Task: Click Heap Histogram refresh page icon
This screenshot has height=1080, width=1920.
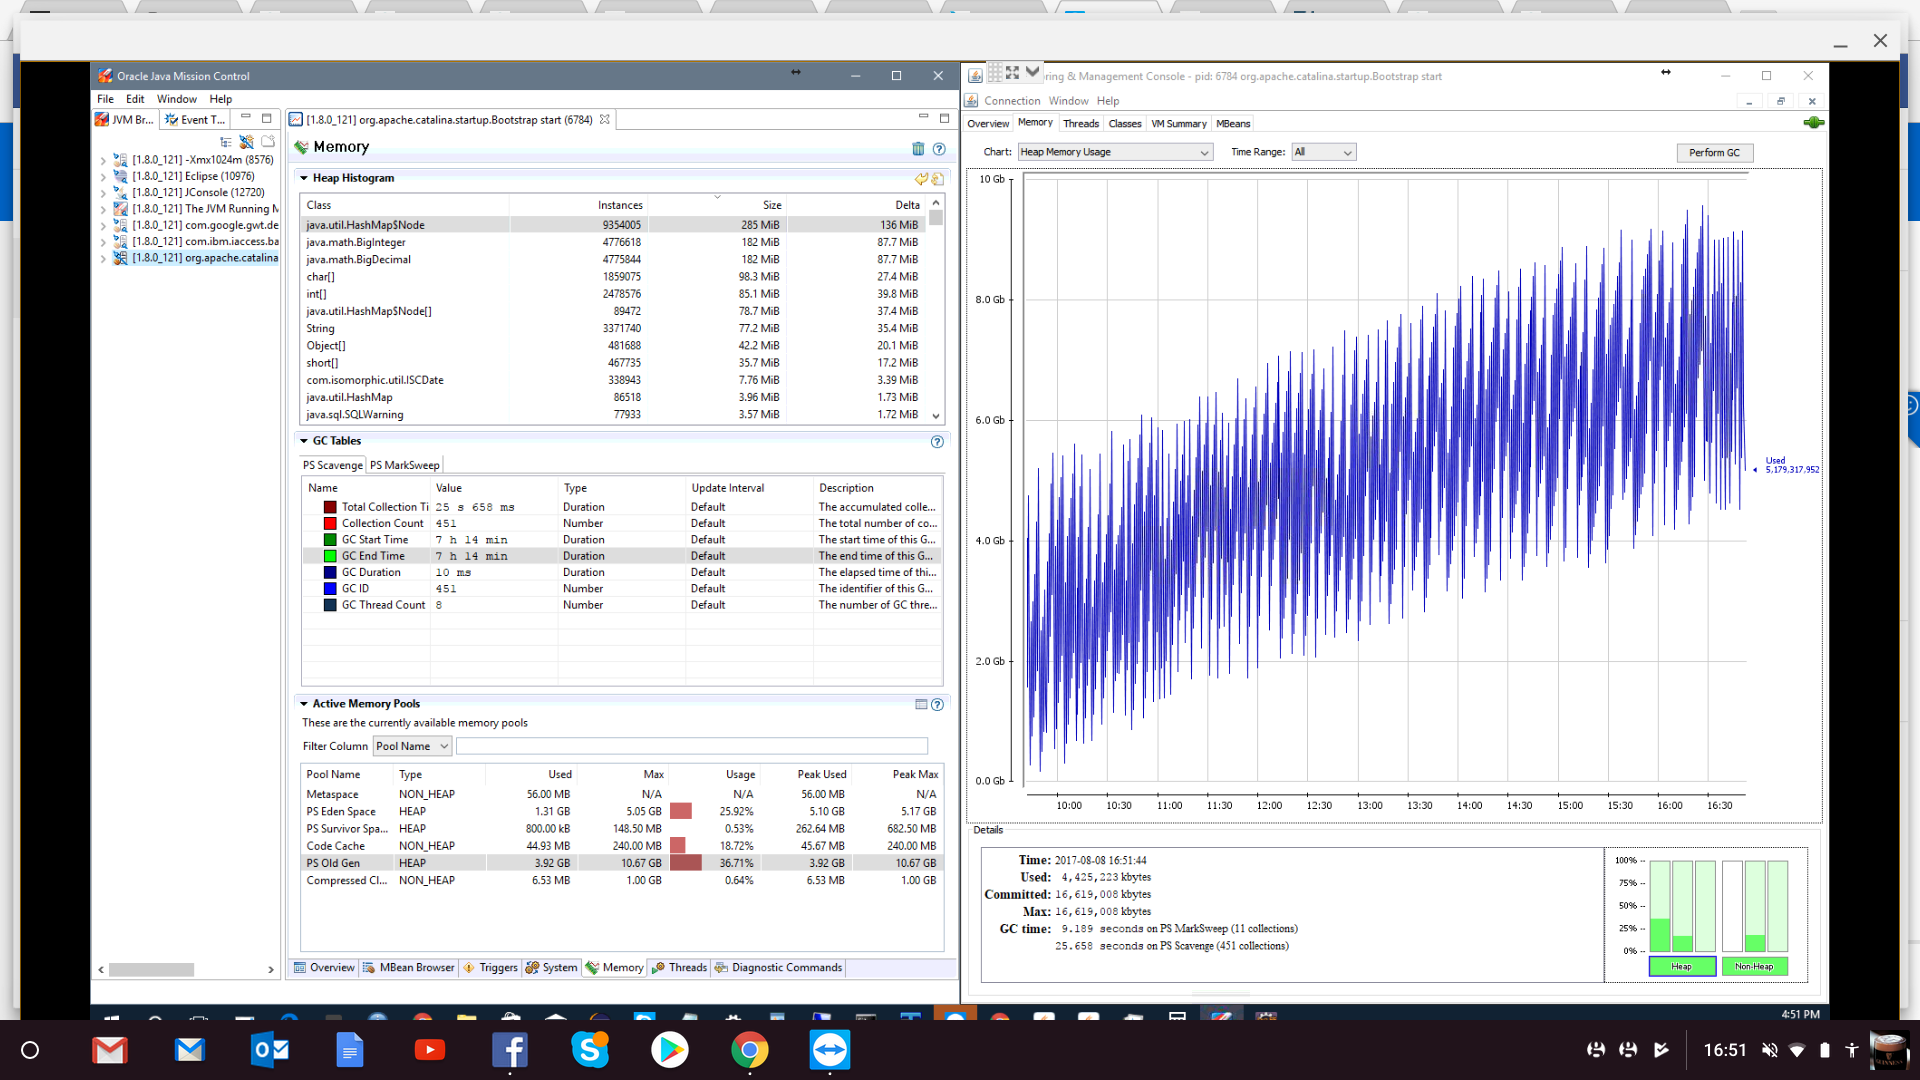Action: pyautogui.click(x=937, y=179)
